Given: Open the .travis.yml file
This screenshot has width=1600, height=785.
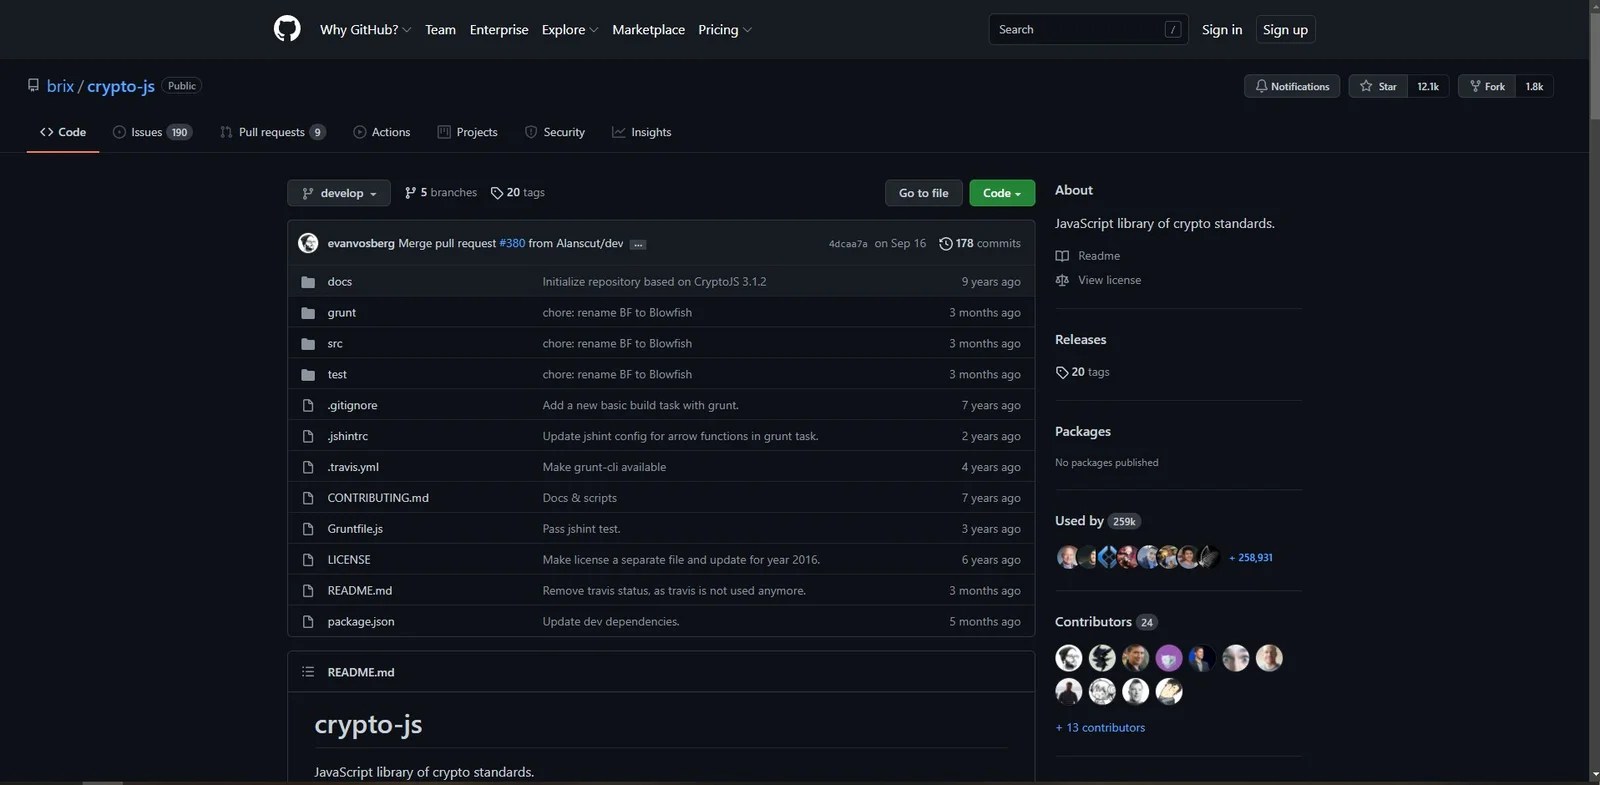Looking at the screenshot, I should point(353,467).
